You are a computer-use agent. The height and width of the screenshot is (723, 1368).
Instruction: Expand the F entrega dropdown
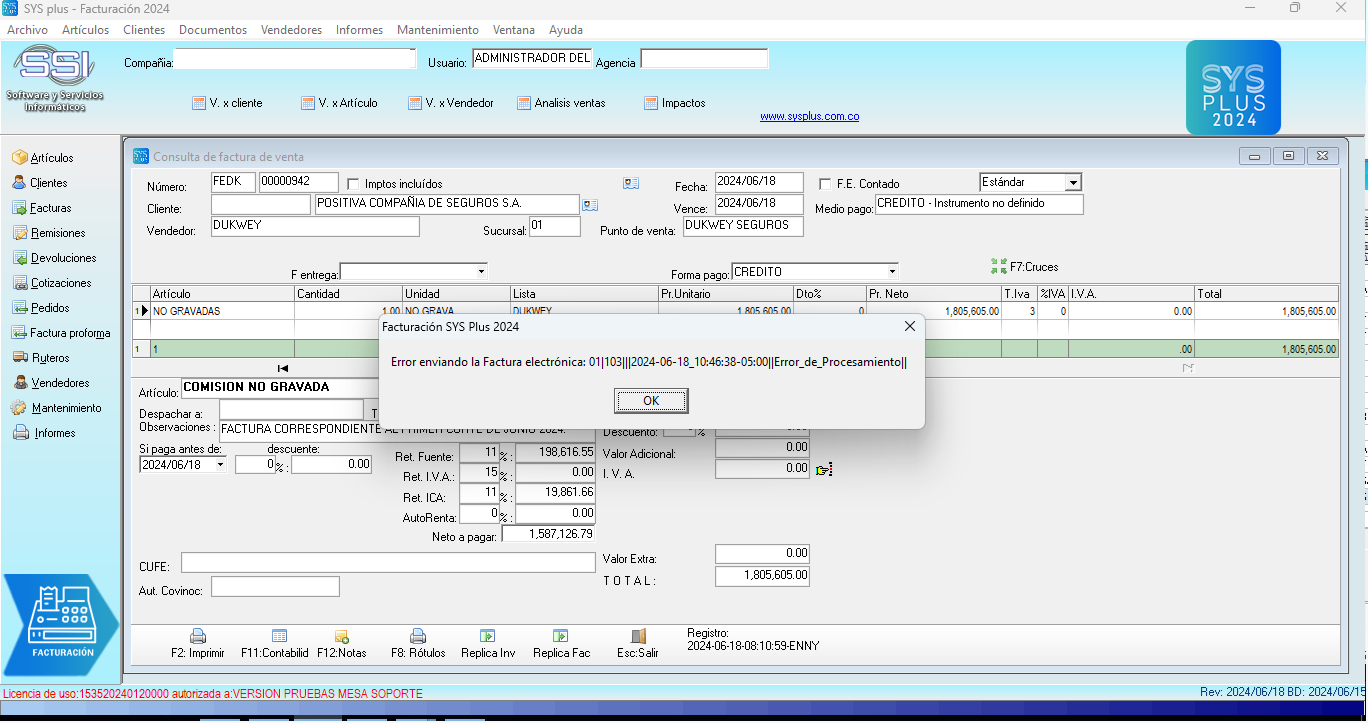(481, 271)
